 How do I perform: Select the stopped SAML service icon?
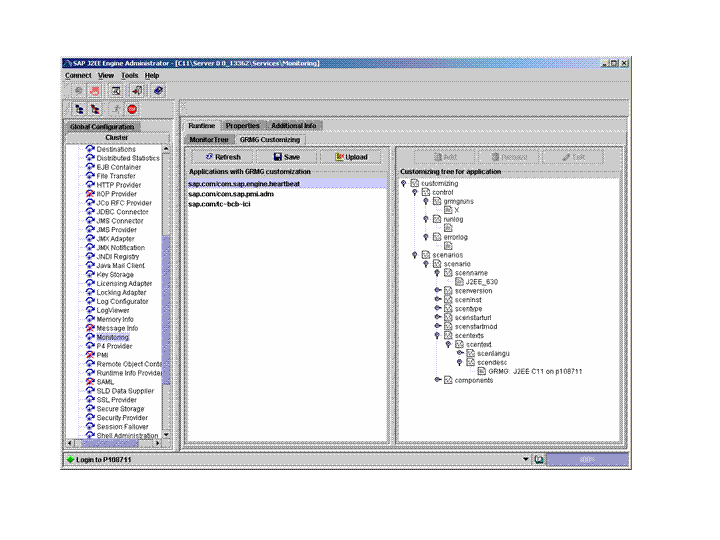click(x=90, y=382)
